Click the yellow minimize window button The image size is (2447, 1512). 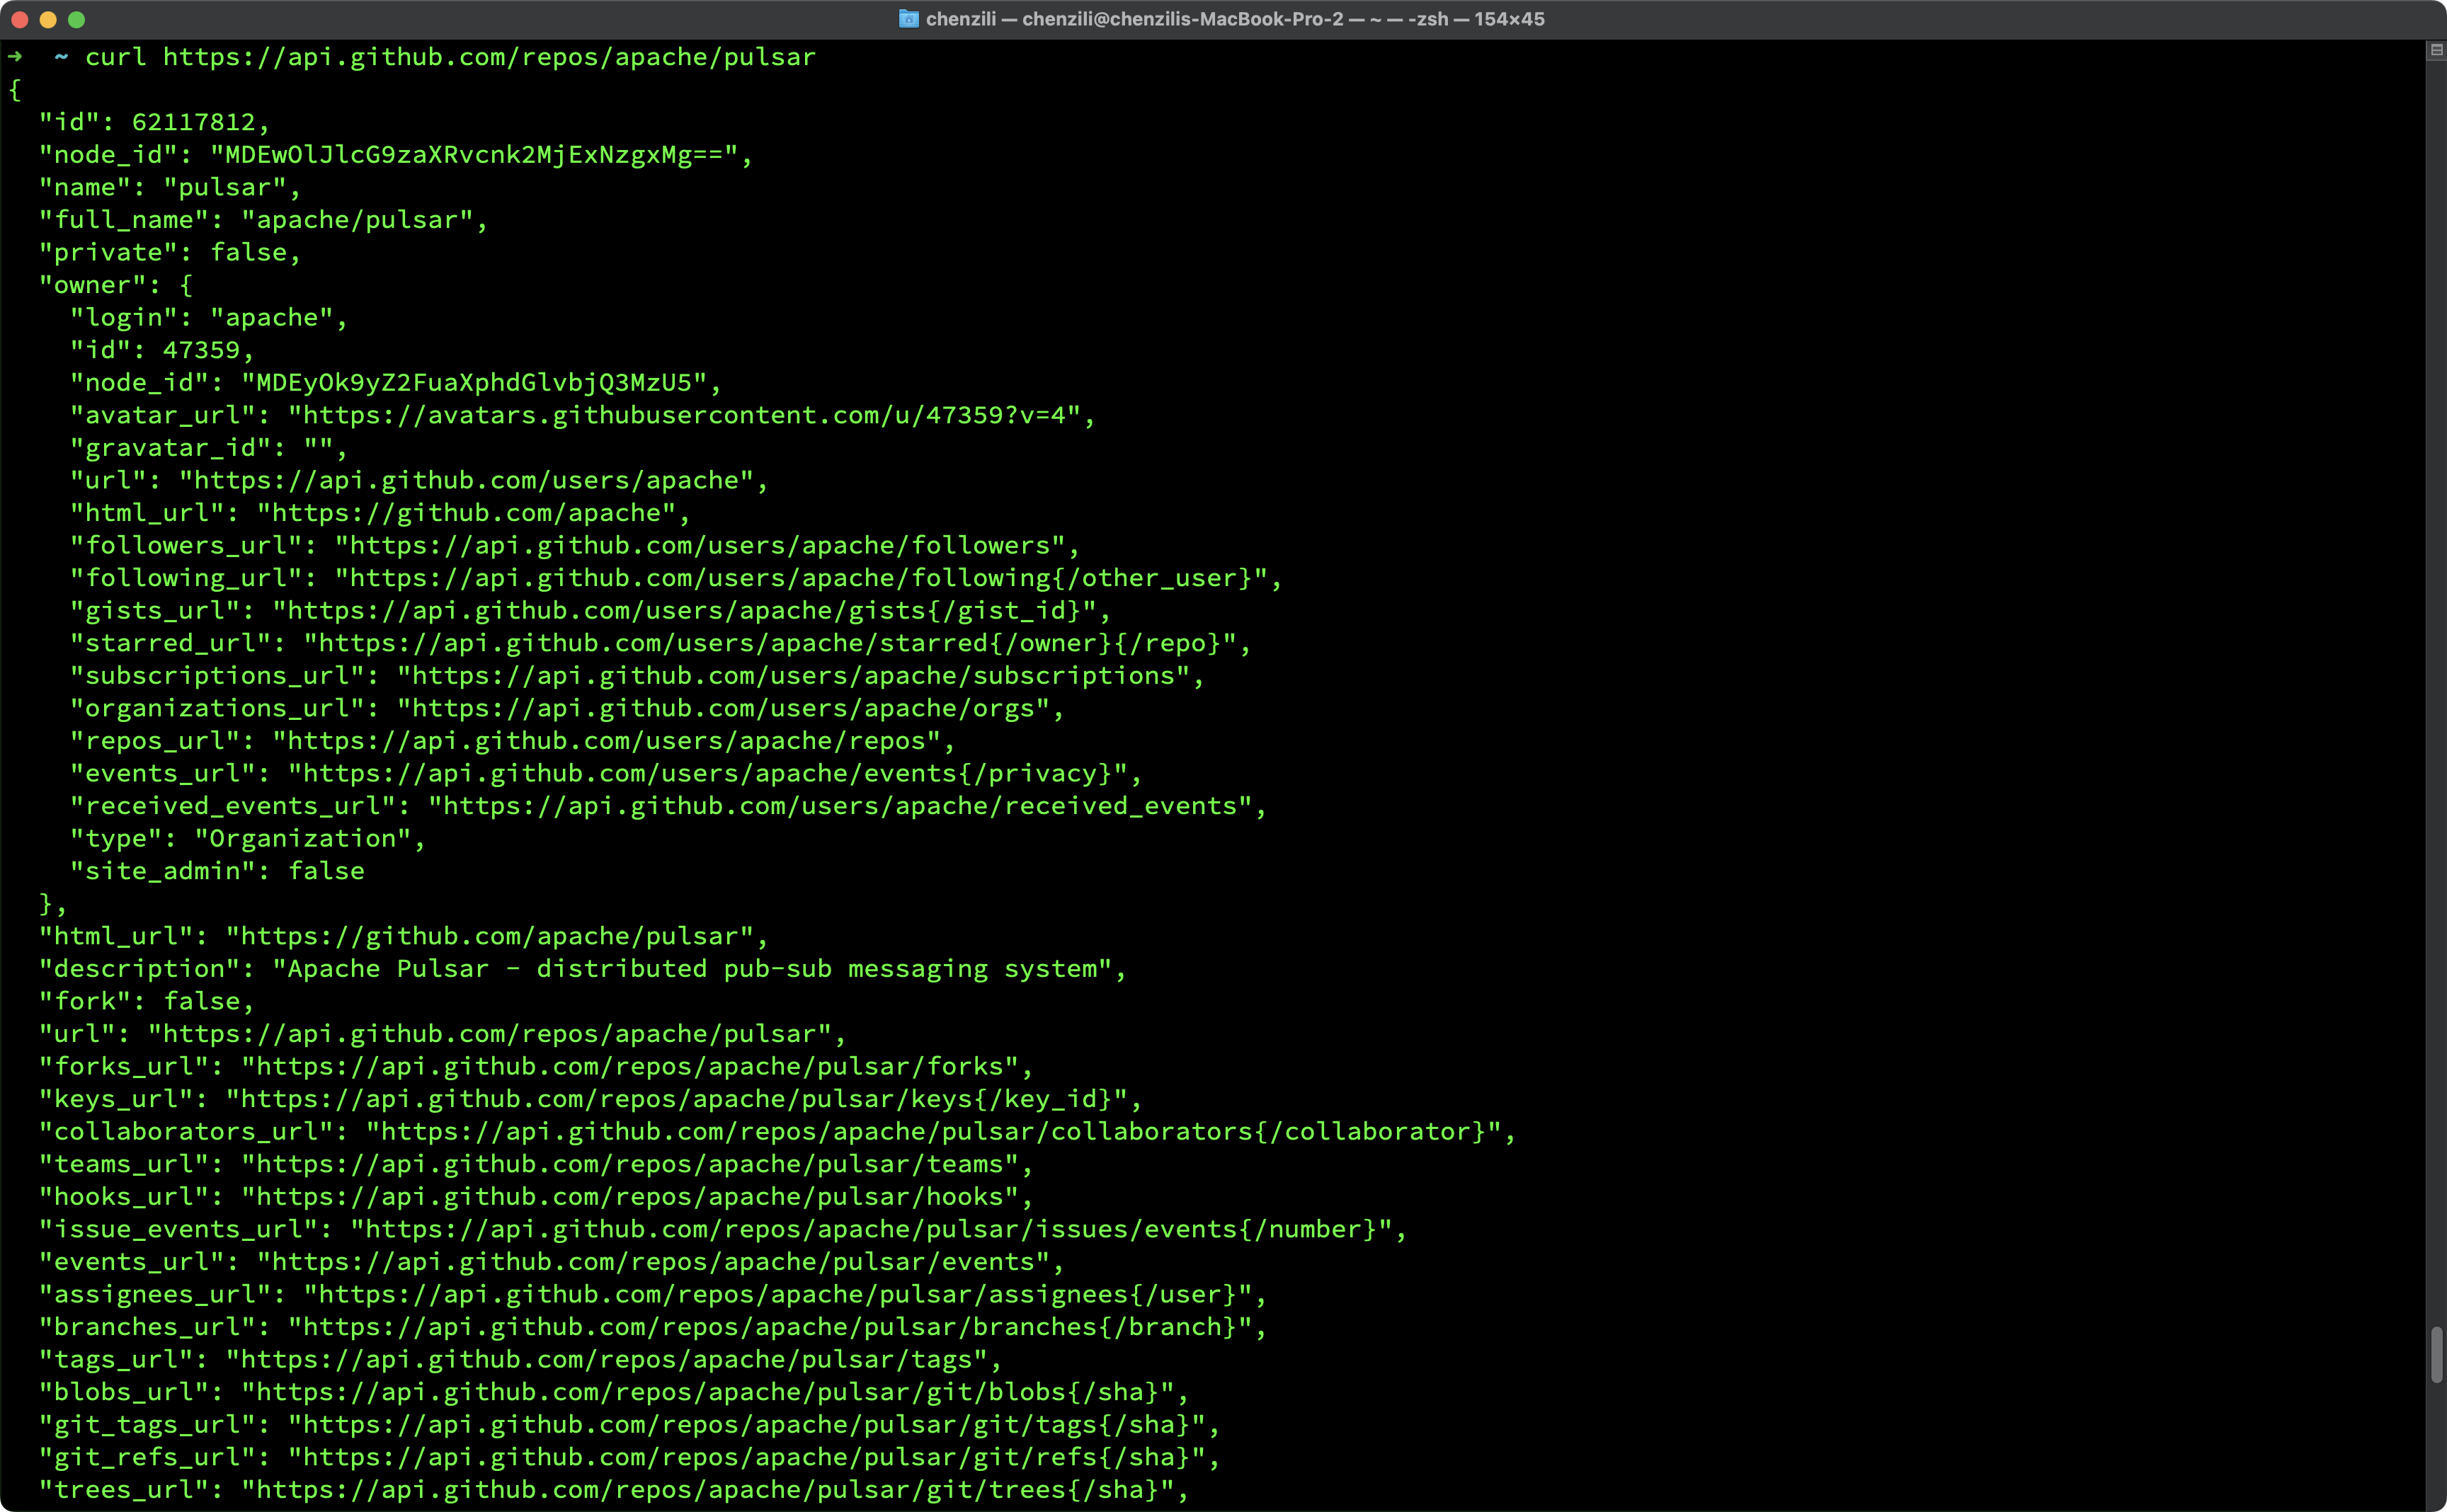point(48,19)
